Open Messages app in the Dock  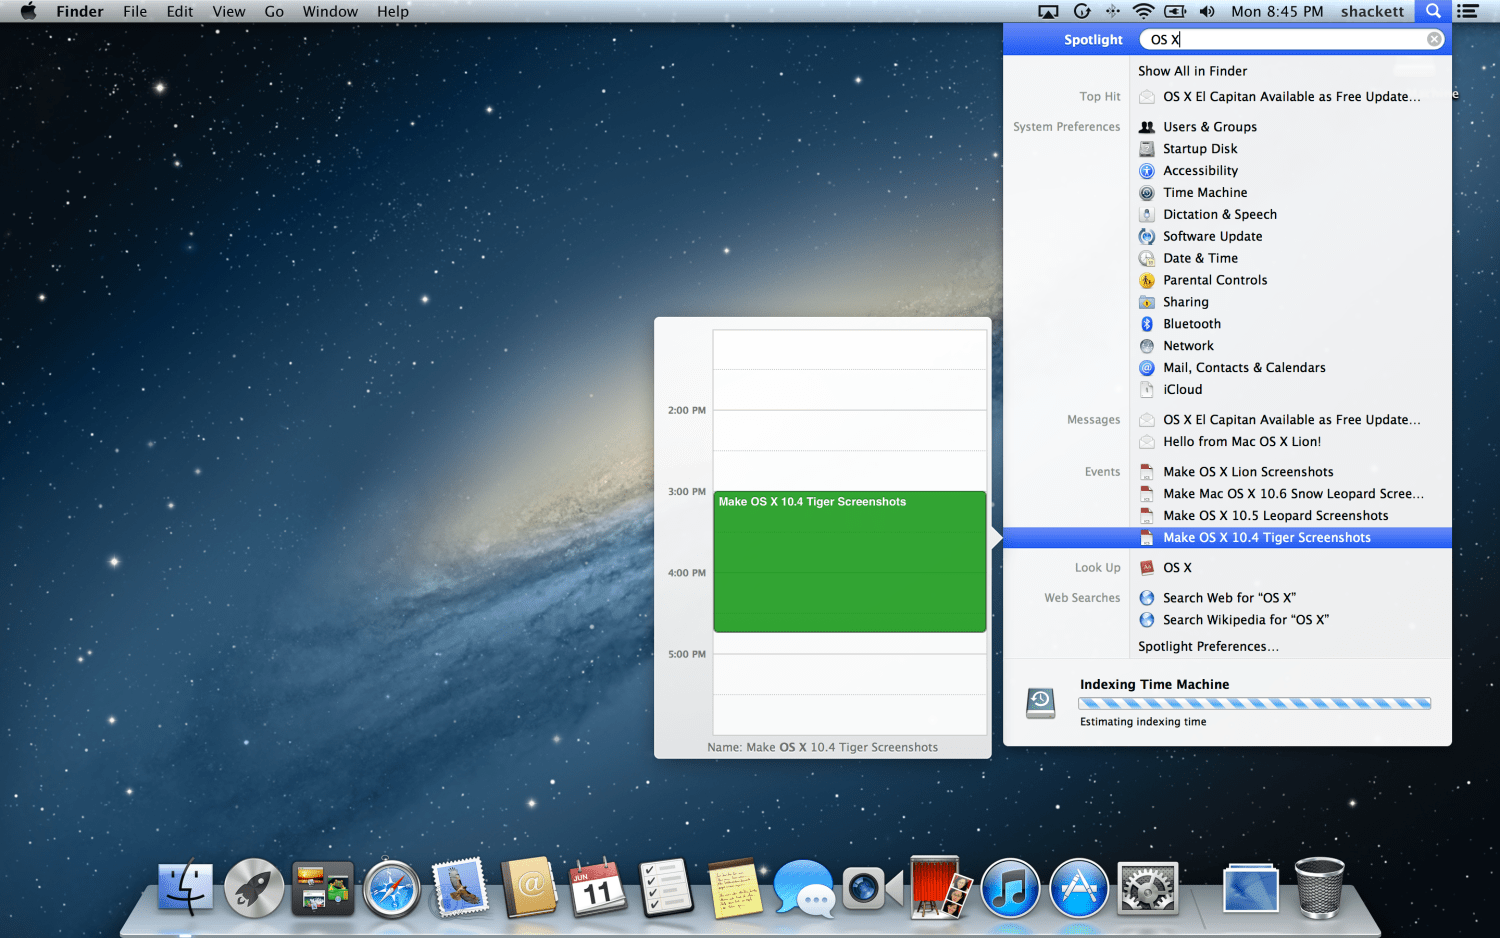click(803, 888)
